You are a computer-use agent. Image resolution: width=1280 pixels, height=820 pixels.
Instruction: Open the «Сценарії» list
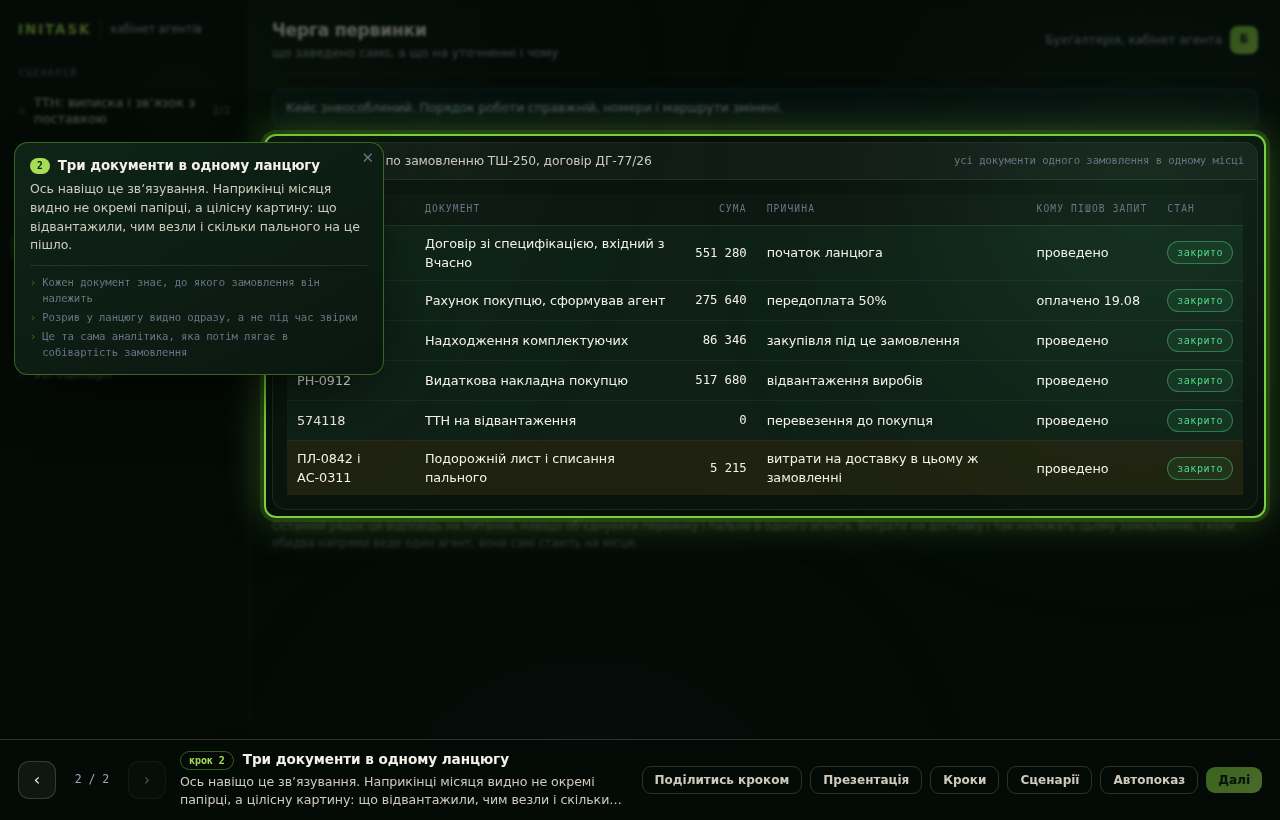(1050, 780)
